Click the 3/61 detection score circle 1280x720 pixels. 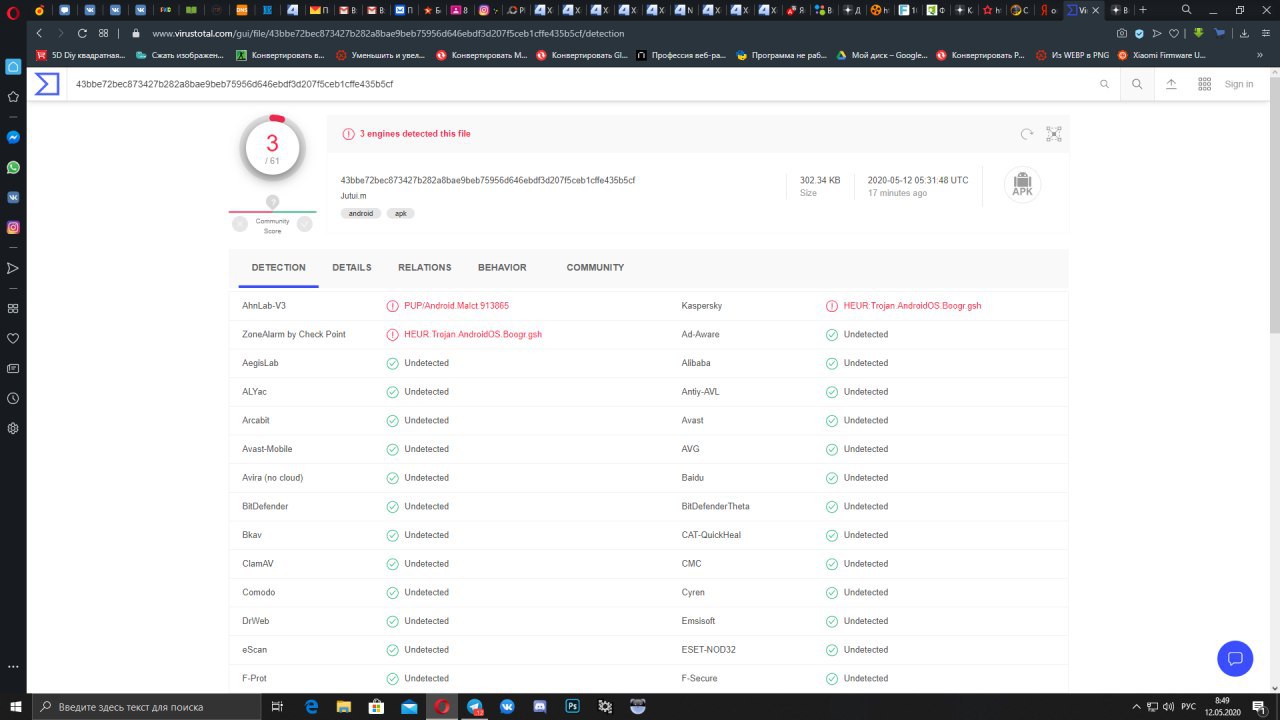point(272,147)
